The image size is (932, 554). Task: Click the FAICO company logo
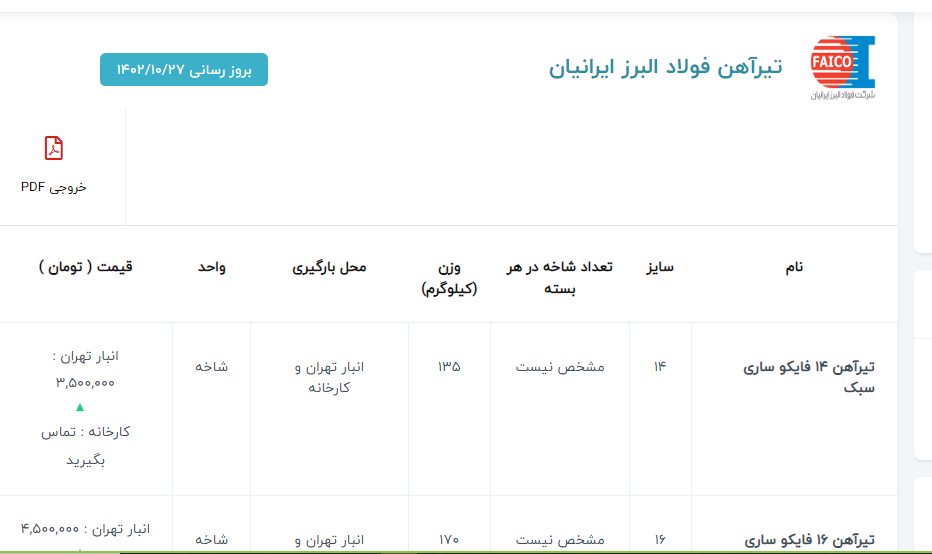click(842, 68)
